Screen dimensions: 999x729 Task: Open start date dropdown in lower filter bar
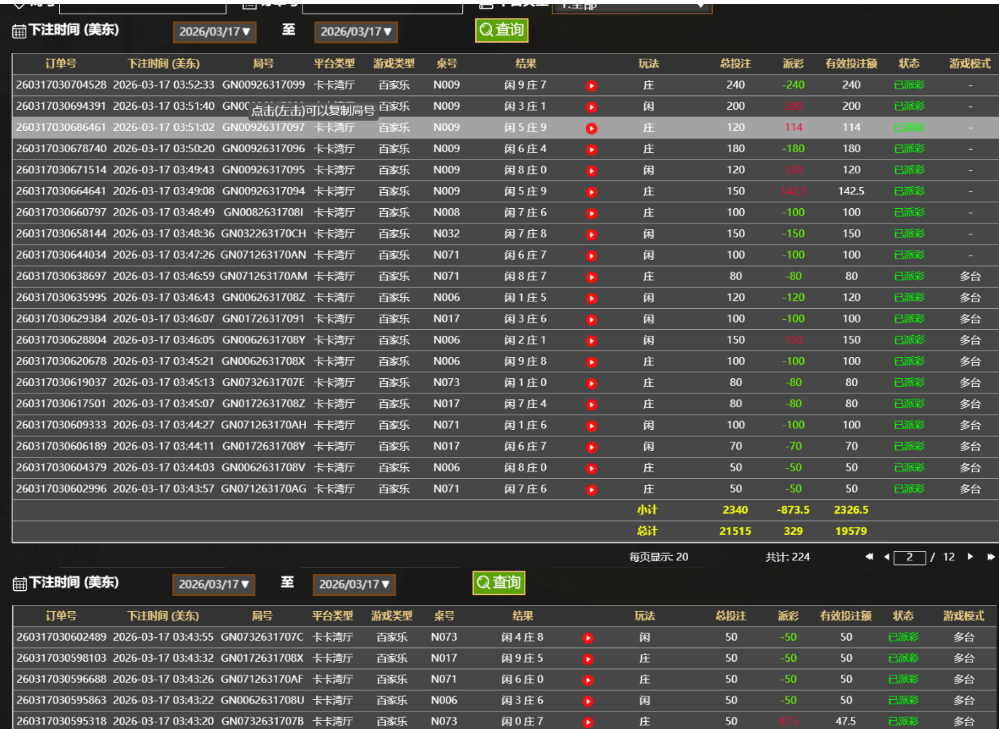214,584
